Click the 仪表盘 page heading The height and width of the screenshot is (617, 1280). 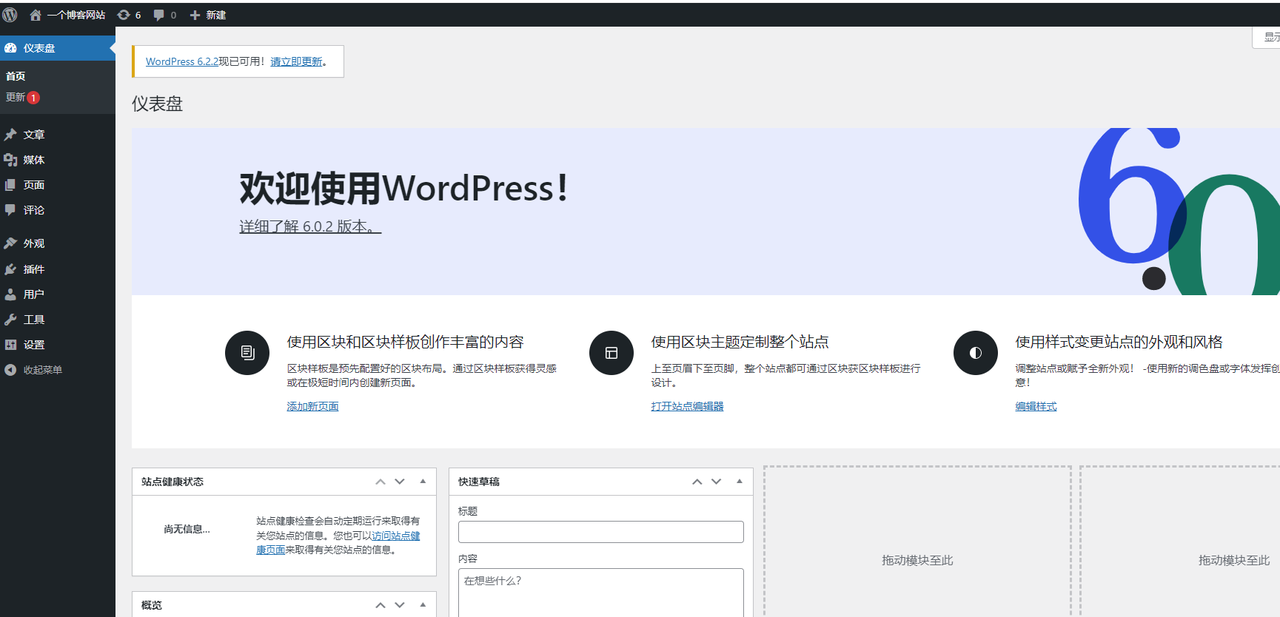(157, 104)
